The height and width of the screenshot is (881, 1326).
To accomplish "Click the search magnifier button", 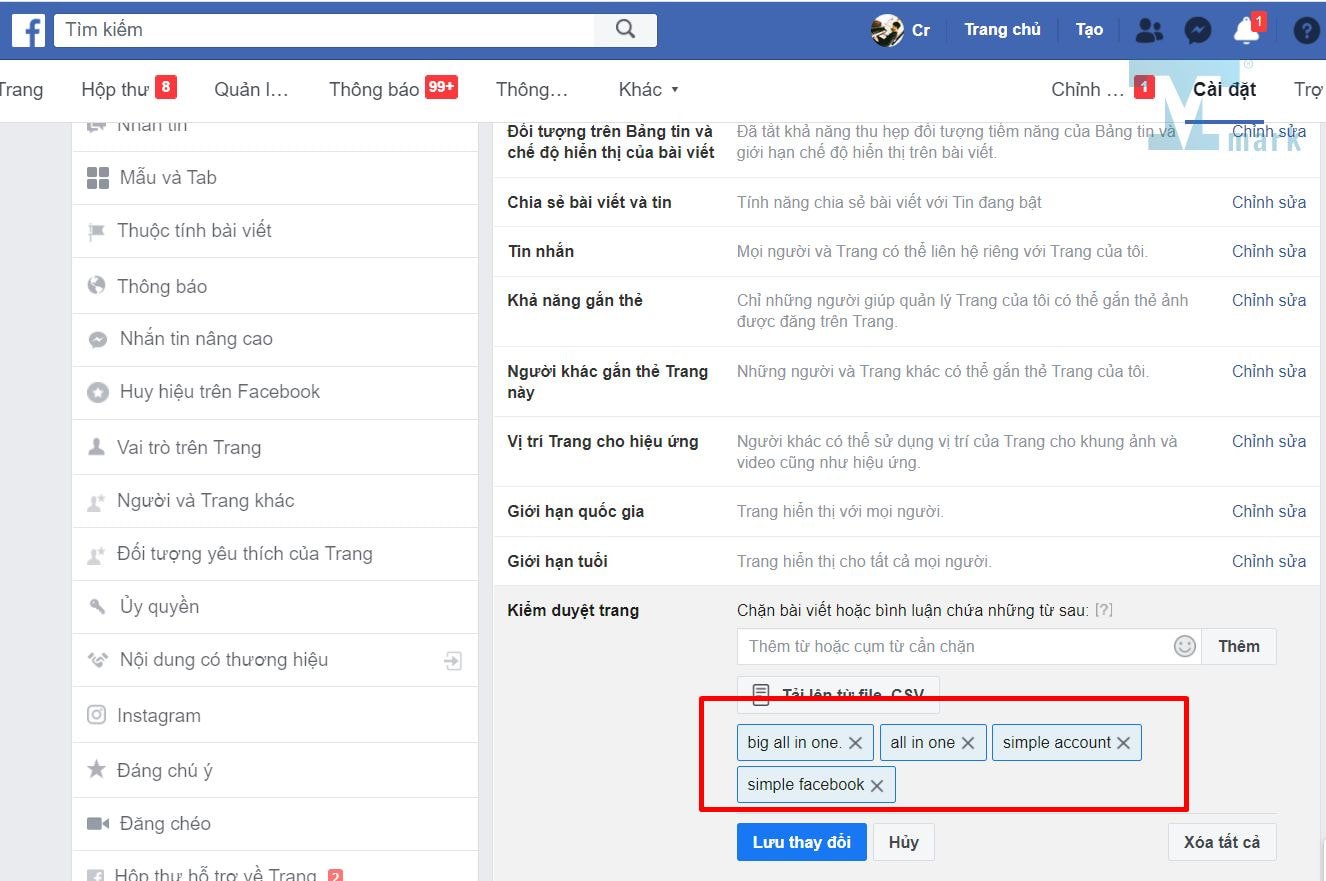I will click(x=625, y=30).
